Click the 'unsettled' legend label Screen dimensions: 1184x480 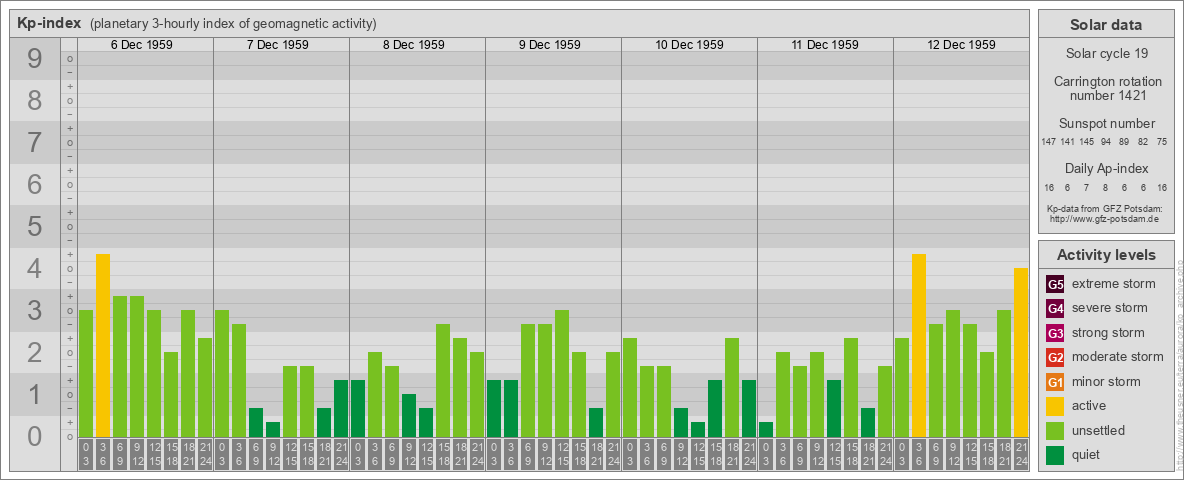1099,430
